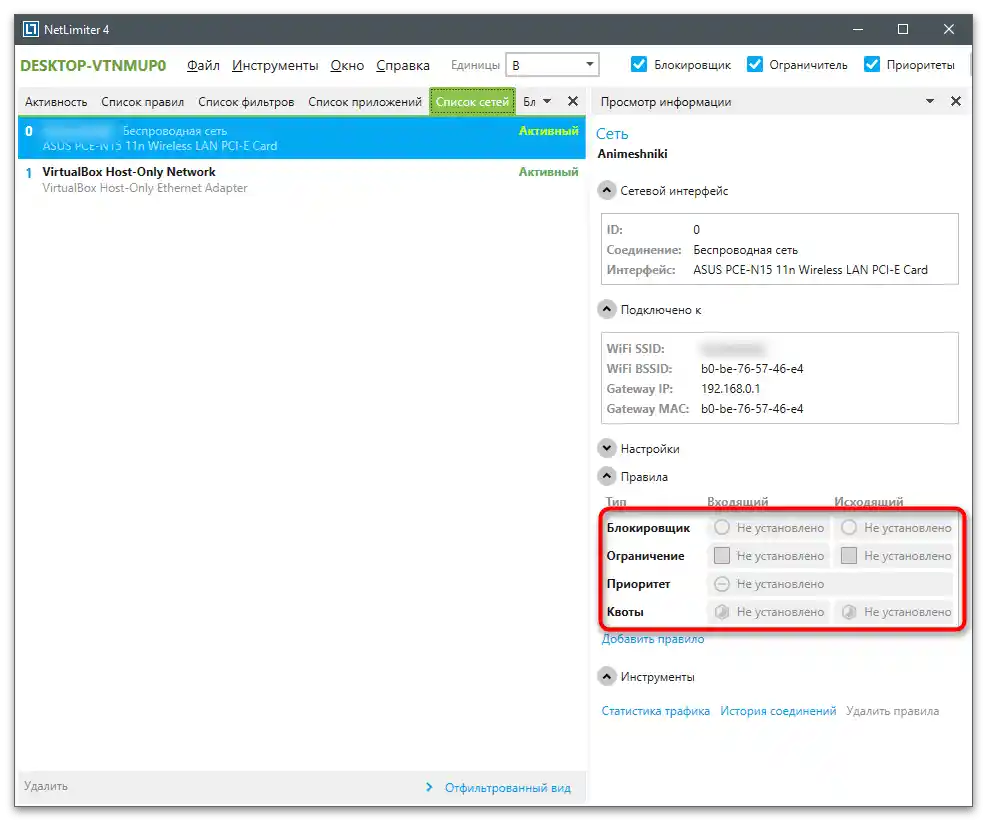Click the Удалить button at bottom left
This screenshot has height=821, width=987.
tap(46, 785)
